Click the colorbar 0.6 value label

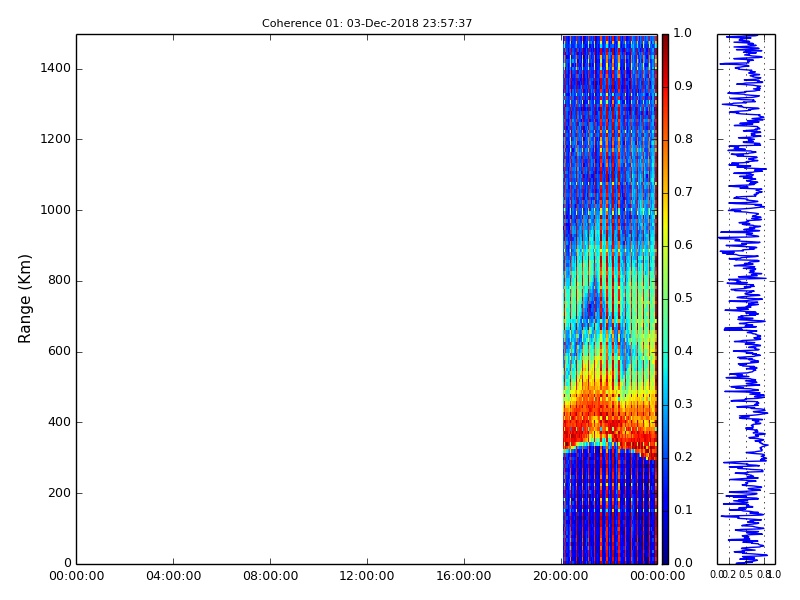point(683,245)
